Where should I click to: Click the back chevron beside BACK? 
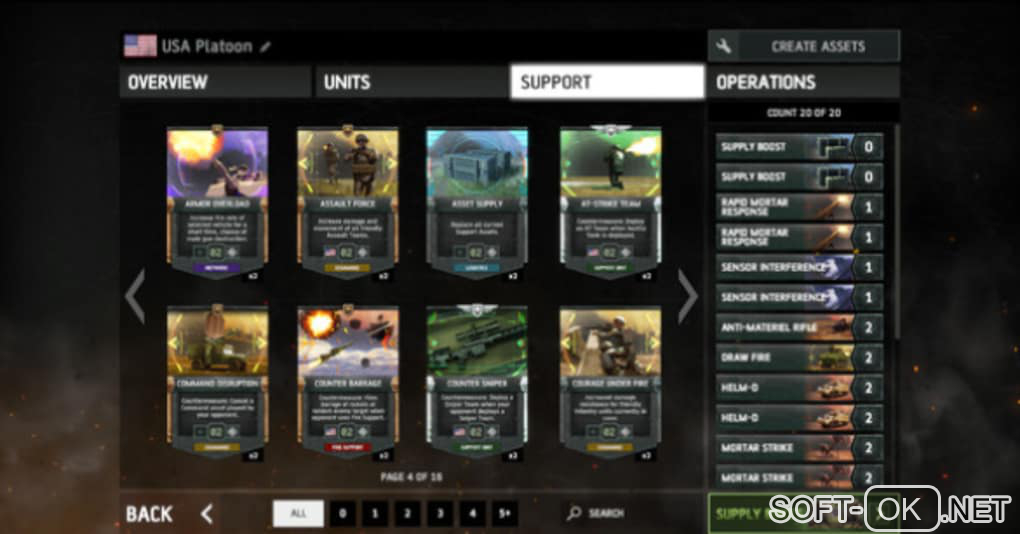(x=207, y=514)
